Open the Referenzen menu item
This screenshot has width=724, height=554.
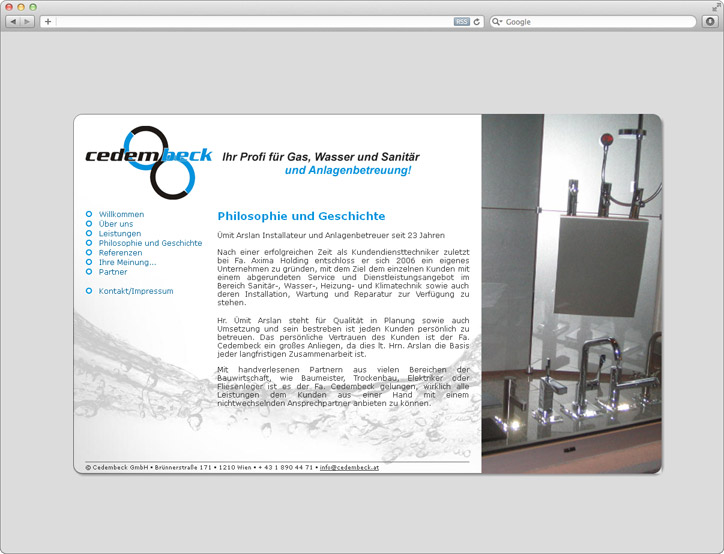121,253
